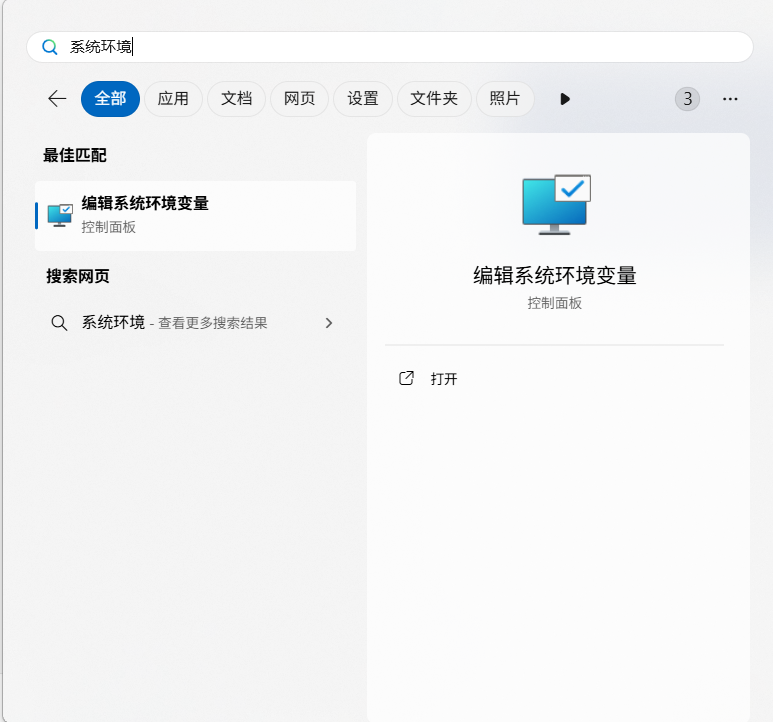Screen dimensions: 773x722
Task: Open the three-dot more options menu
Action: pos(730,99)
